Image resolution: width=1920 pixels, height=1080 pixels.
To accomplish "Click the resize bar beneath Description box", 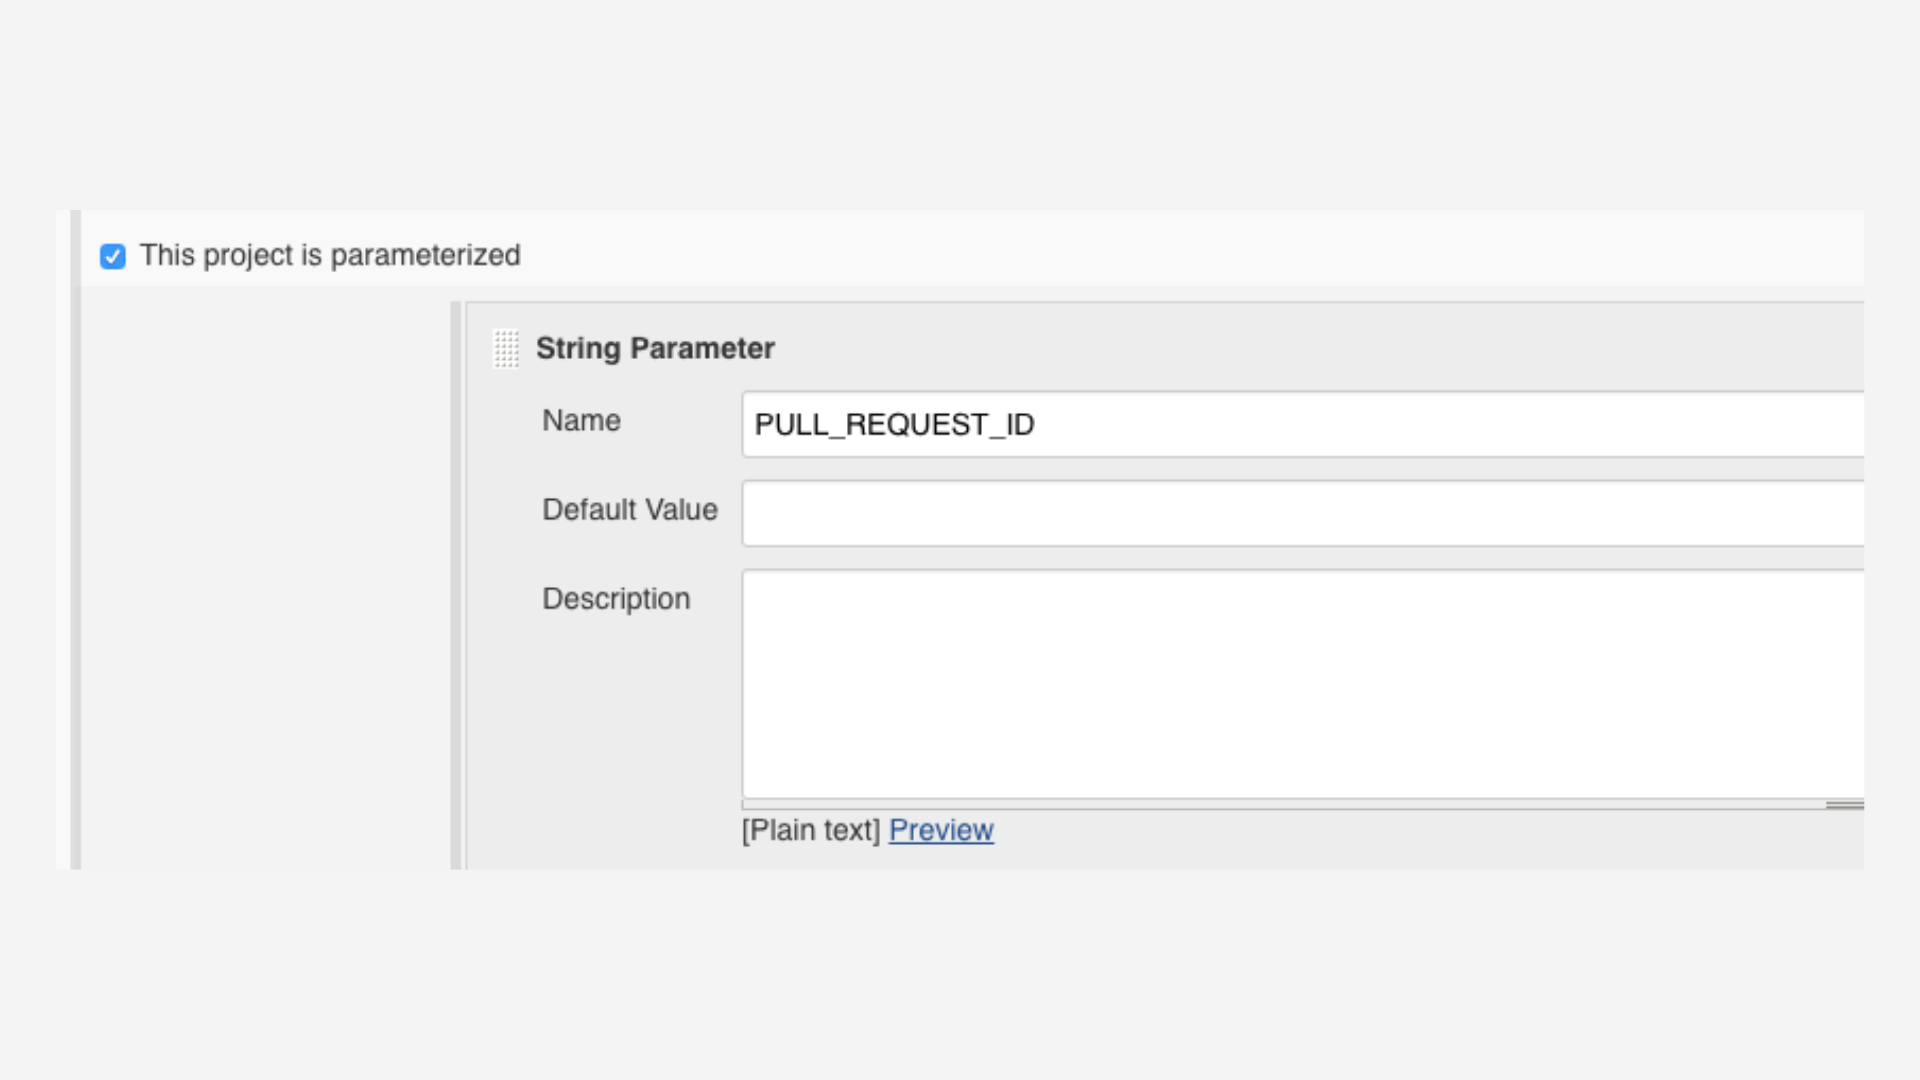I will click(1280, 805).
